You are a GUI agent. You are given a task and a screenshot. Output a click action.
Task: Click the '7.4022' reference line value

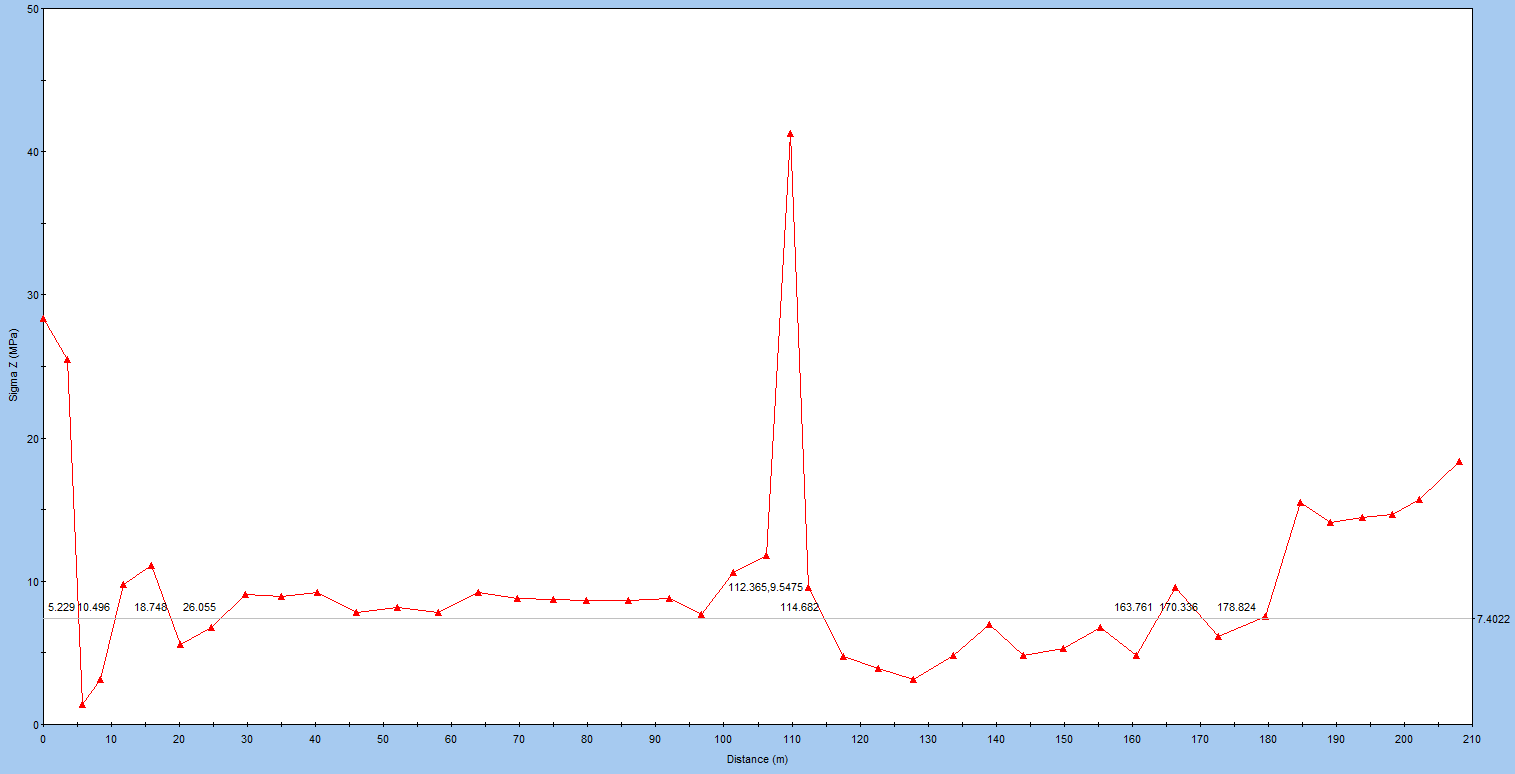[x=1493, y=619]
